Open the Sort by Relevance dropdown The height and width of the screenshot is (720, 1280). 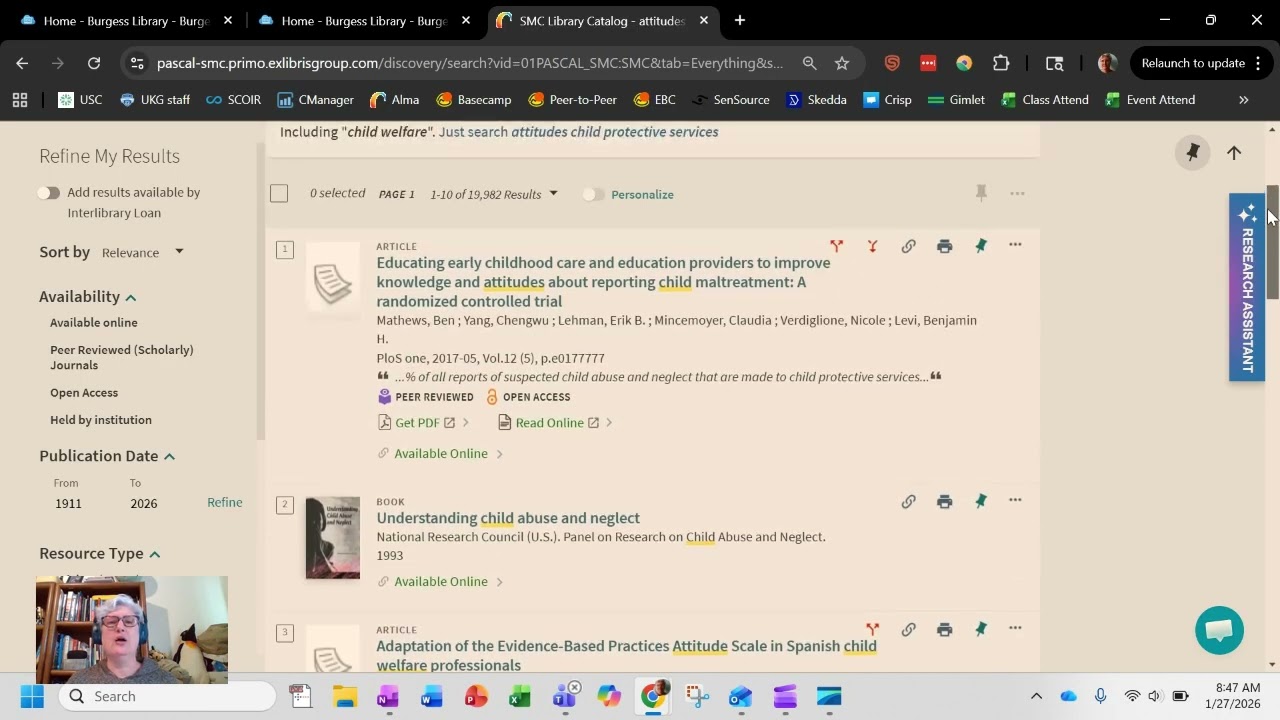point(143,252)
